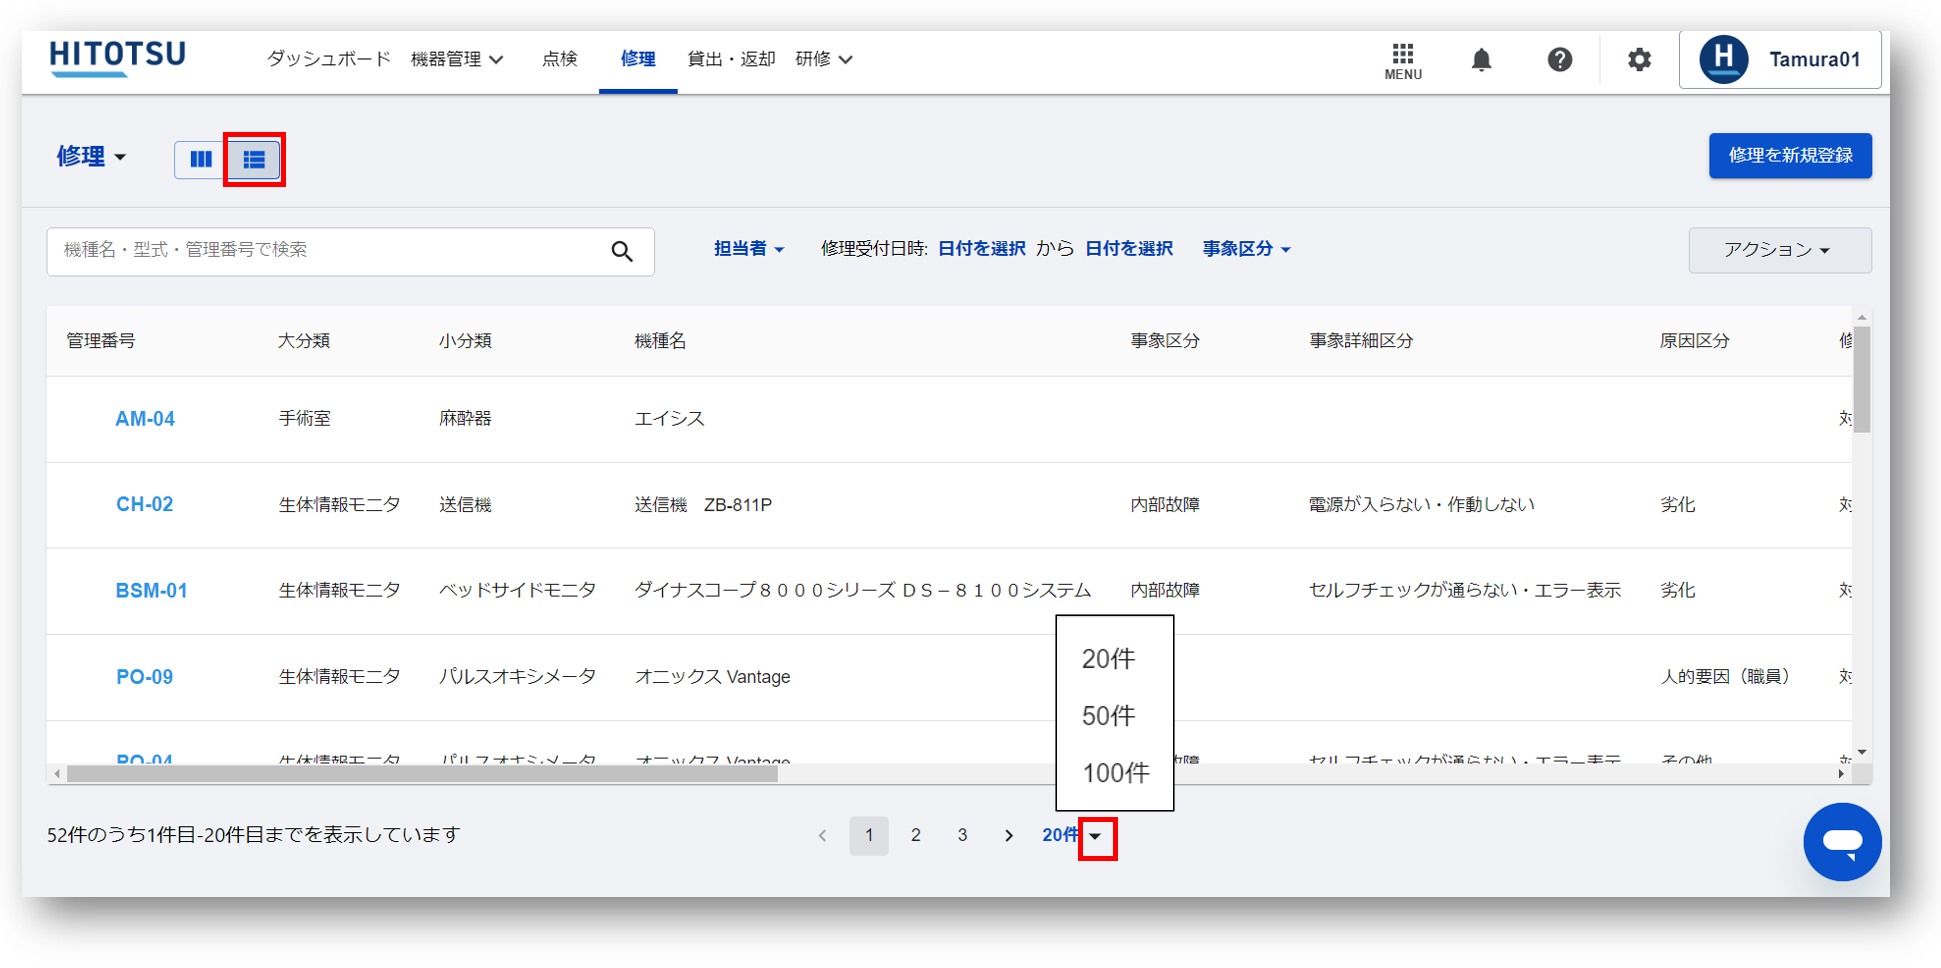Viewport: 1941px width, 968px height.
Task: Click the vertical table scrollbar thumb
Action: [x=1861, y=380]
